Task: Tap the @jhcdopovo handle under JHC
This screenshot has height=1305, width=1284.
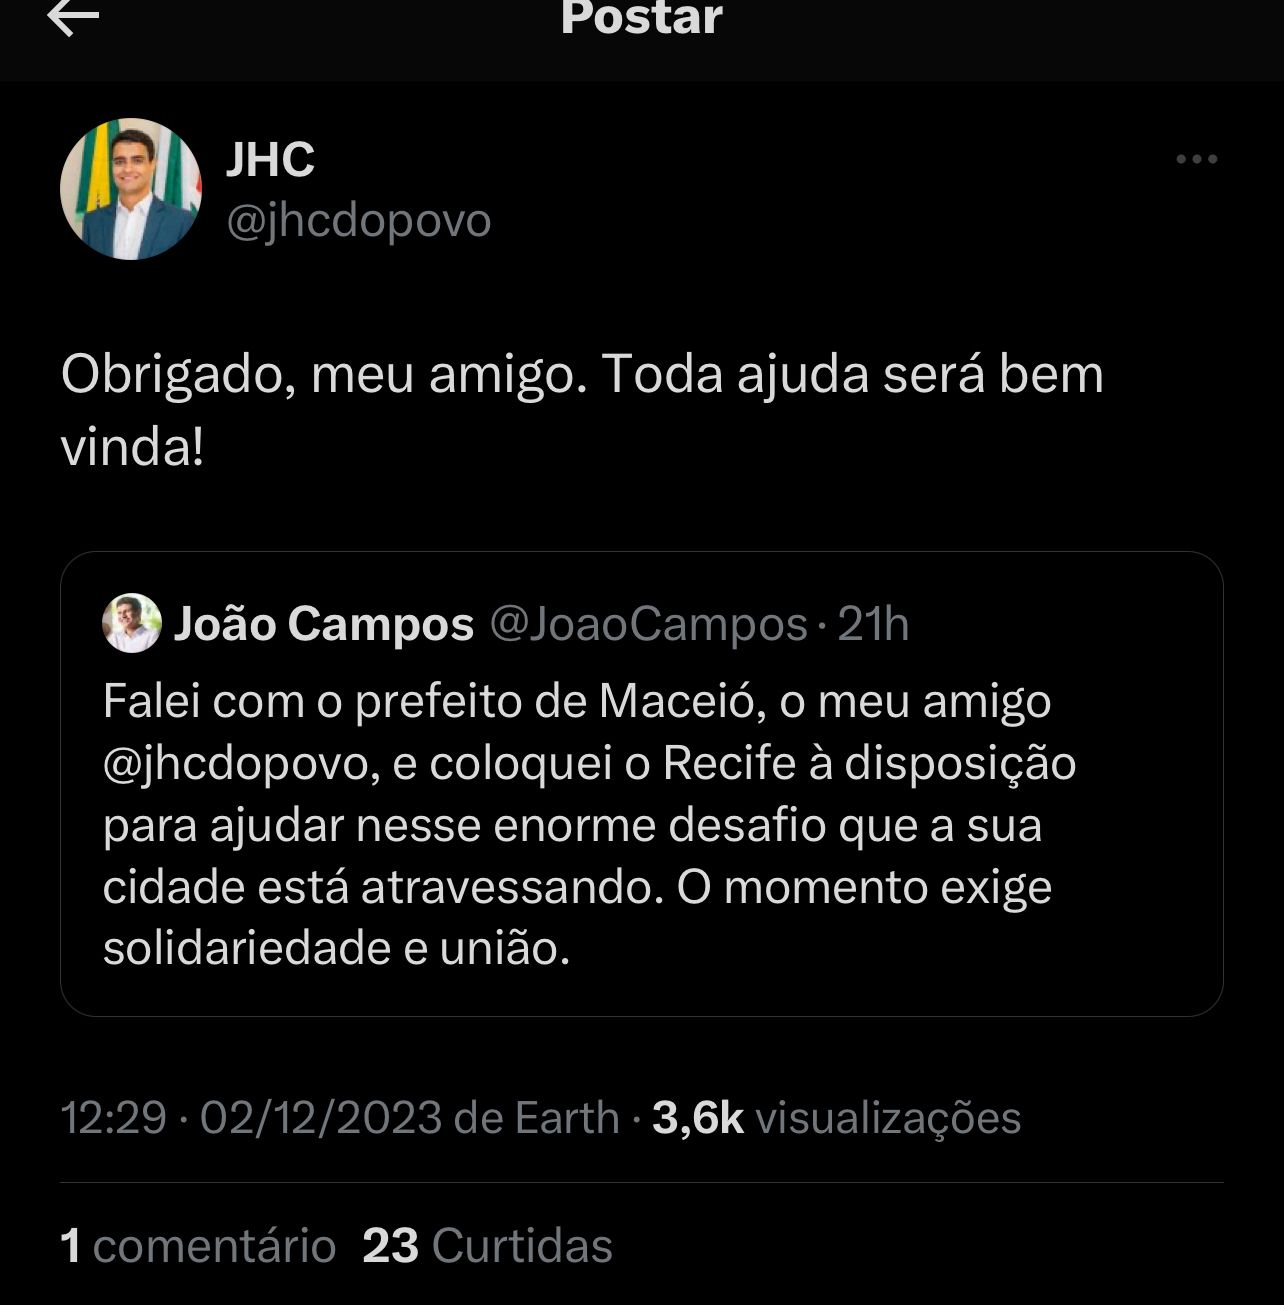Action: [359, 221]
